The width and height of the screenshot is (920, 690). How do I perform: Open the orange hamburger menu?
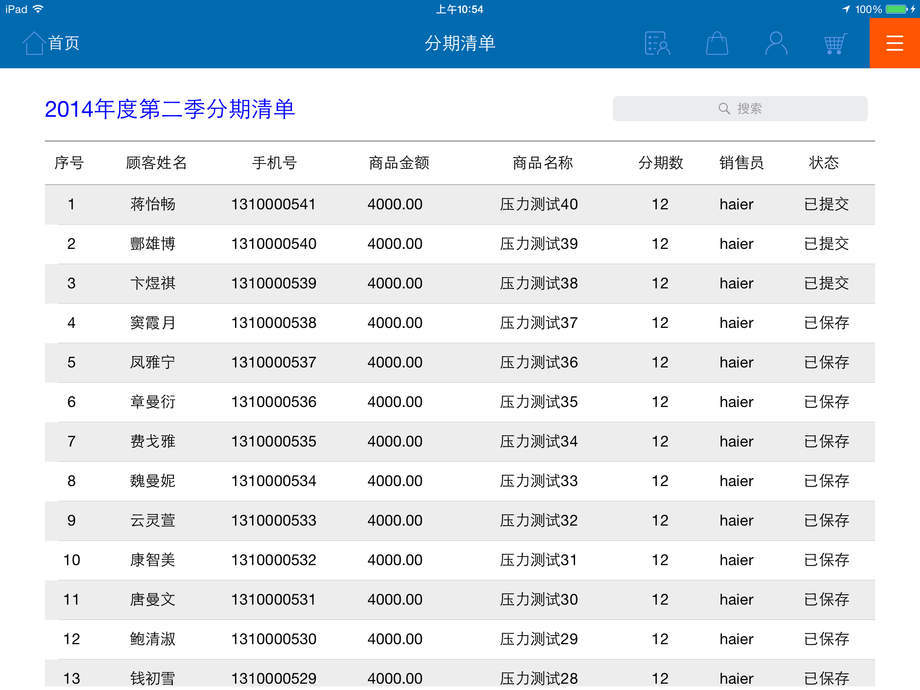[894, 43]
